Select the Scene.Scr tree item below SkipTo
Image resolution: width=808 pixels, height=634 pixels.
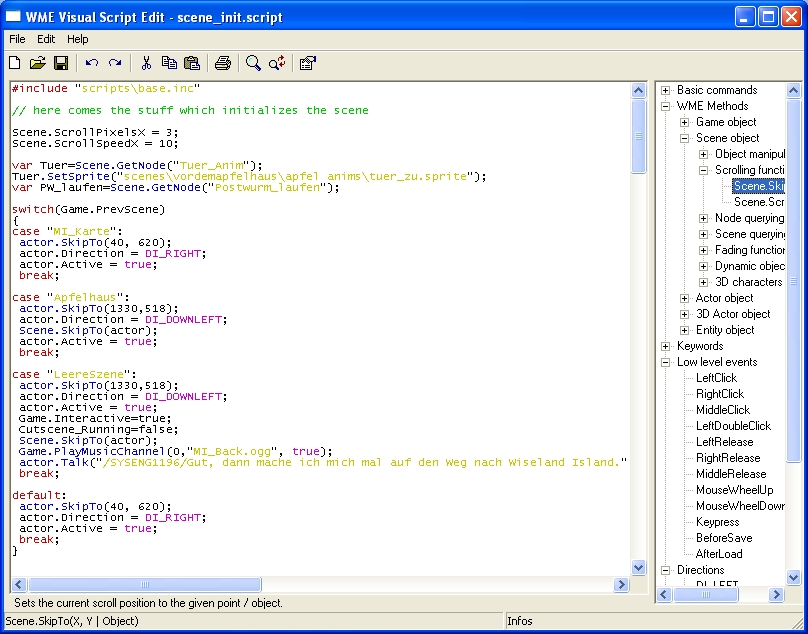point(759,202)
